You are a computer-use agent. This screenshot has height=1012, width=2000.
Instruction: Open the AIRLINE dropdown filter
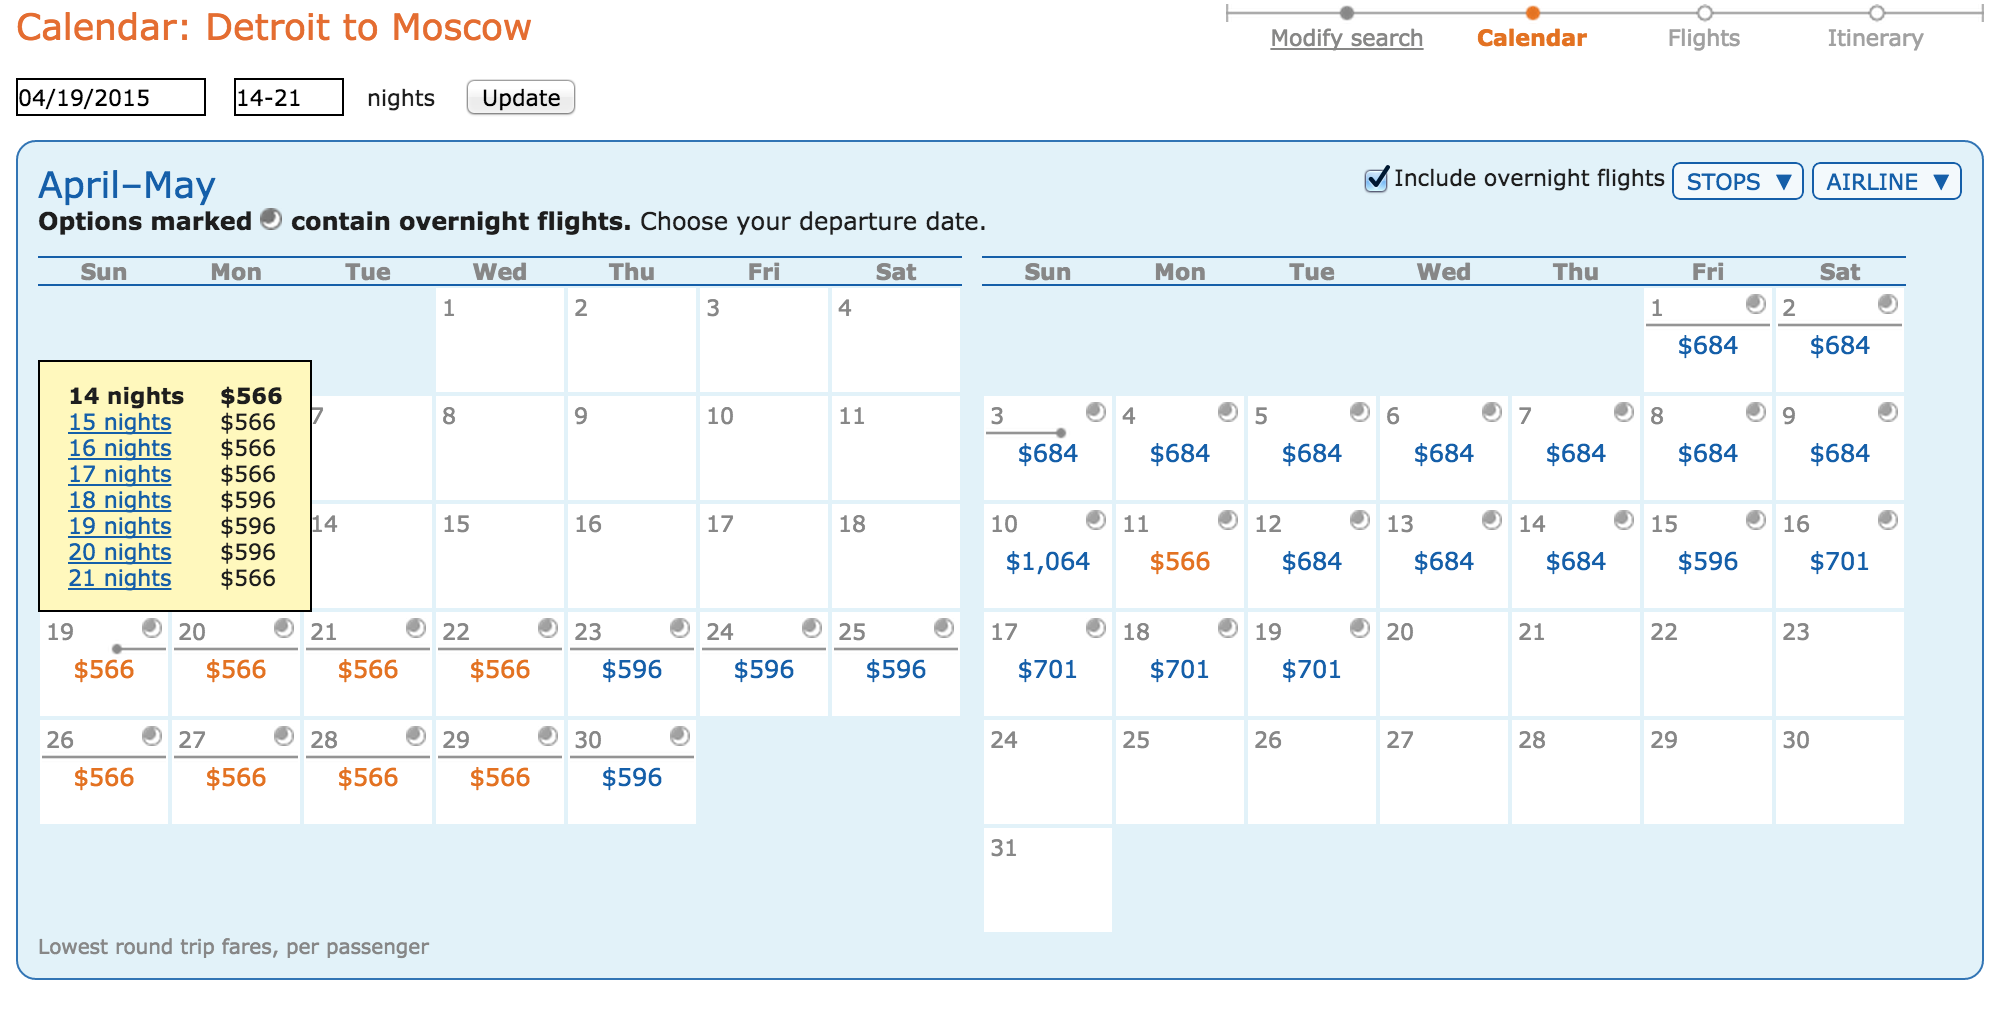tap(1886, 182)
